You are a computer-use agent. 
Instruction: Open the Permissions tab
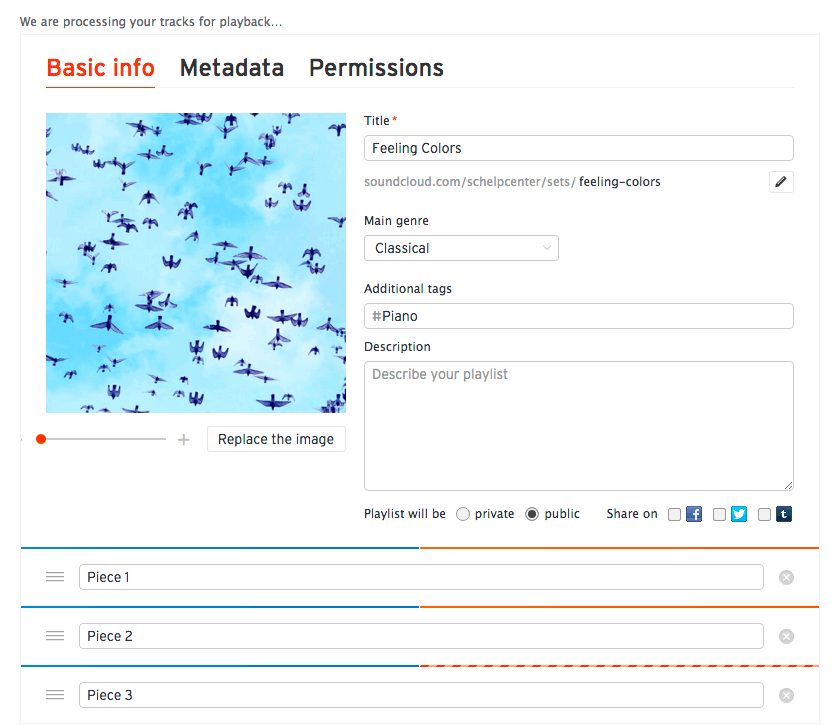376,68
